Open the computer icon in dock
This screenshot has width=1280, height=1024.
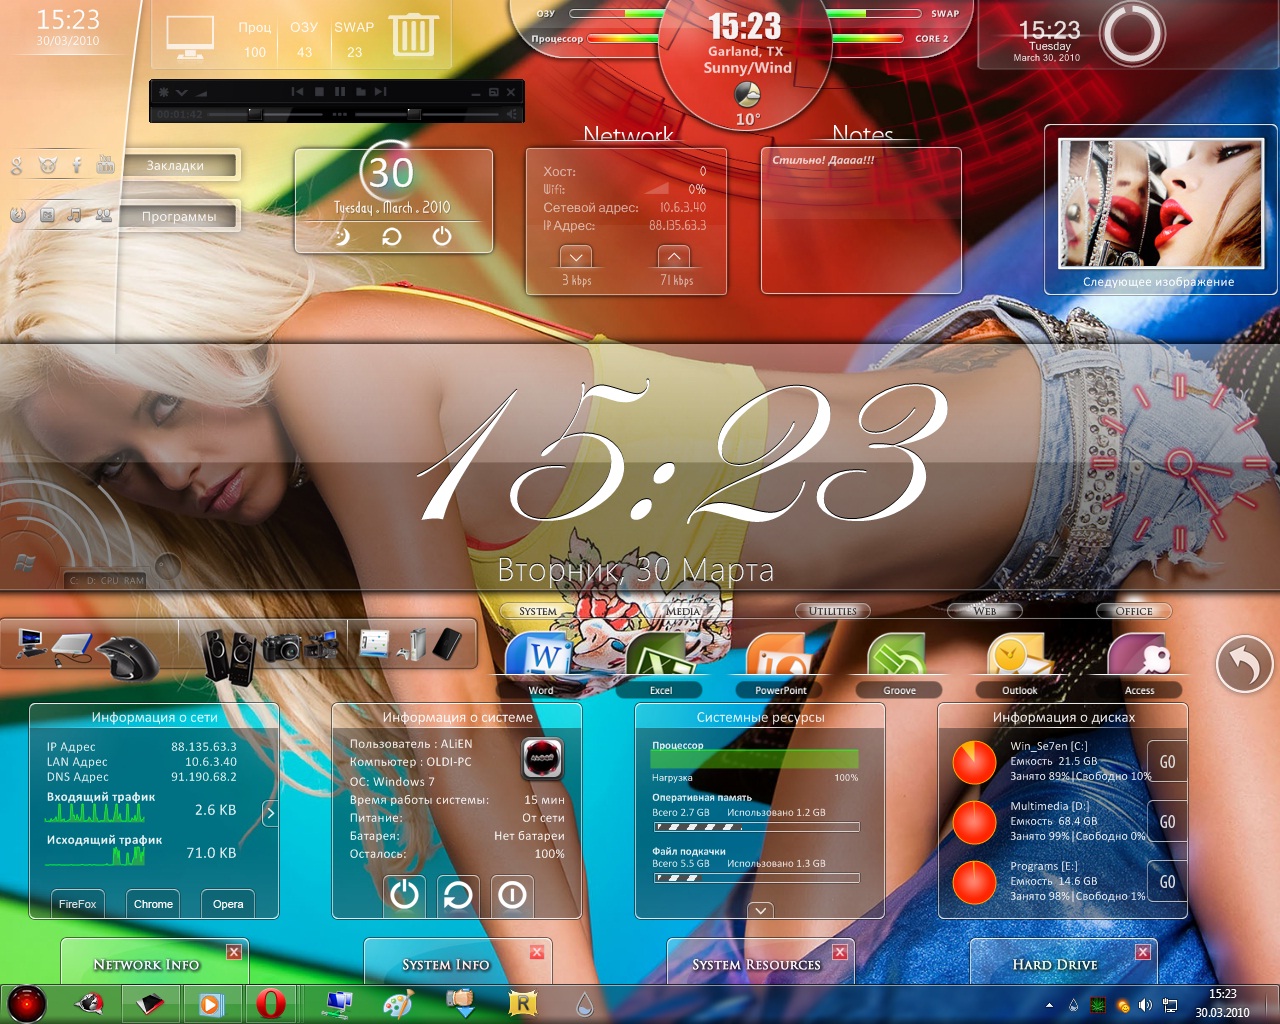(30, 643)
